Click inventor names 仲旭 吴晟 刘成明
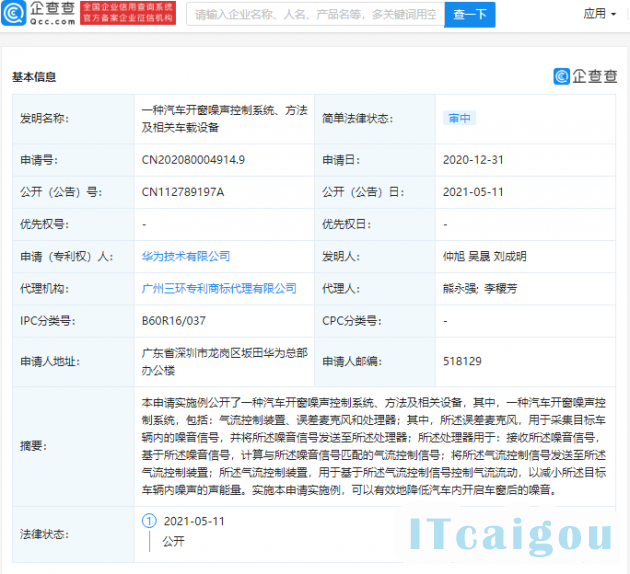The width and height of the screenshot is (630, 574). [x=485, y=256]
